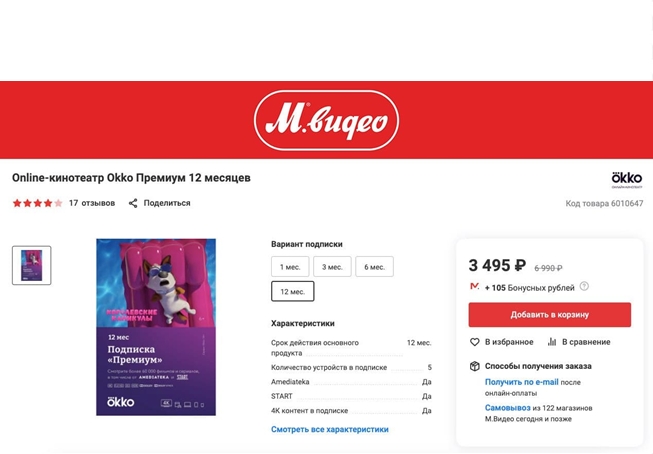This screenshot has width=653, height=454.
Task: Open the 17 отзывов reviews link
Action: (92, 203)
